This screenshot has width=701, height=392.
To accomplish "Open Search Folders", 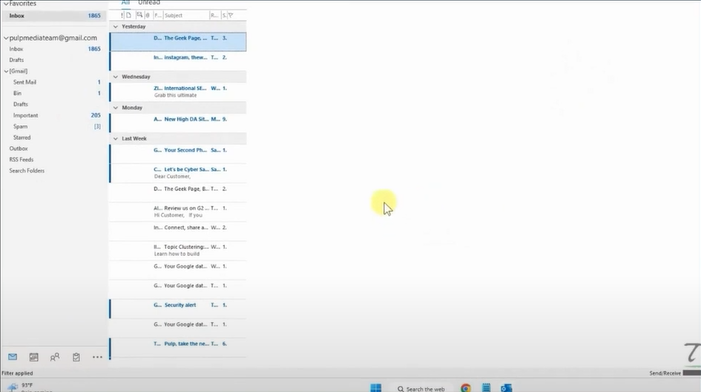I will [54, 171].
